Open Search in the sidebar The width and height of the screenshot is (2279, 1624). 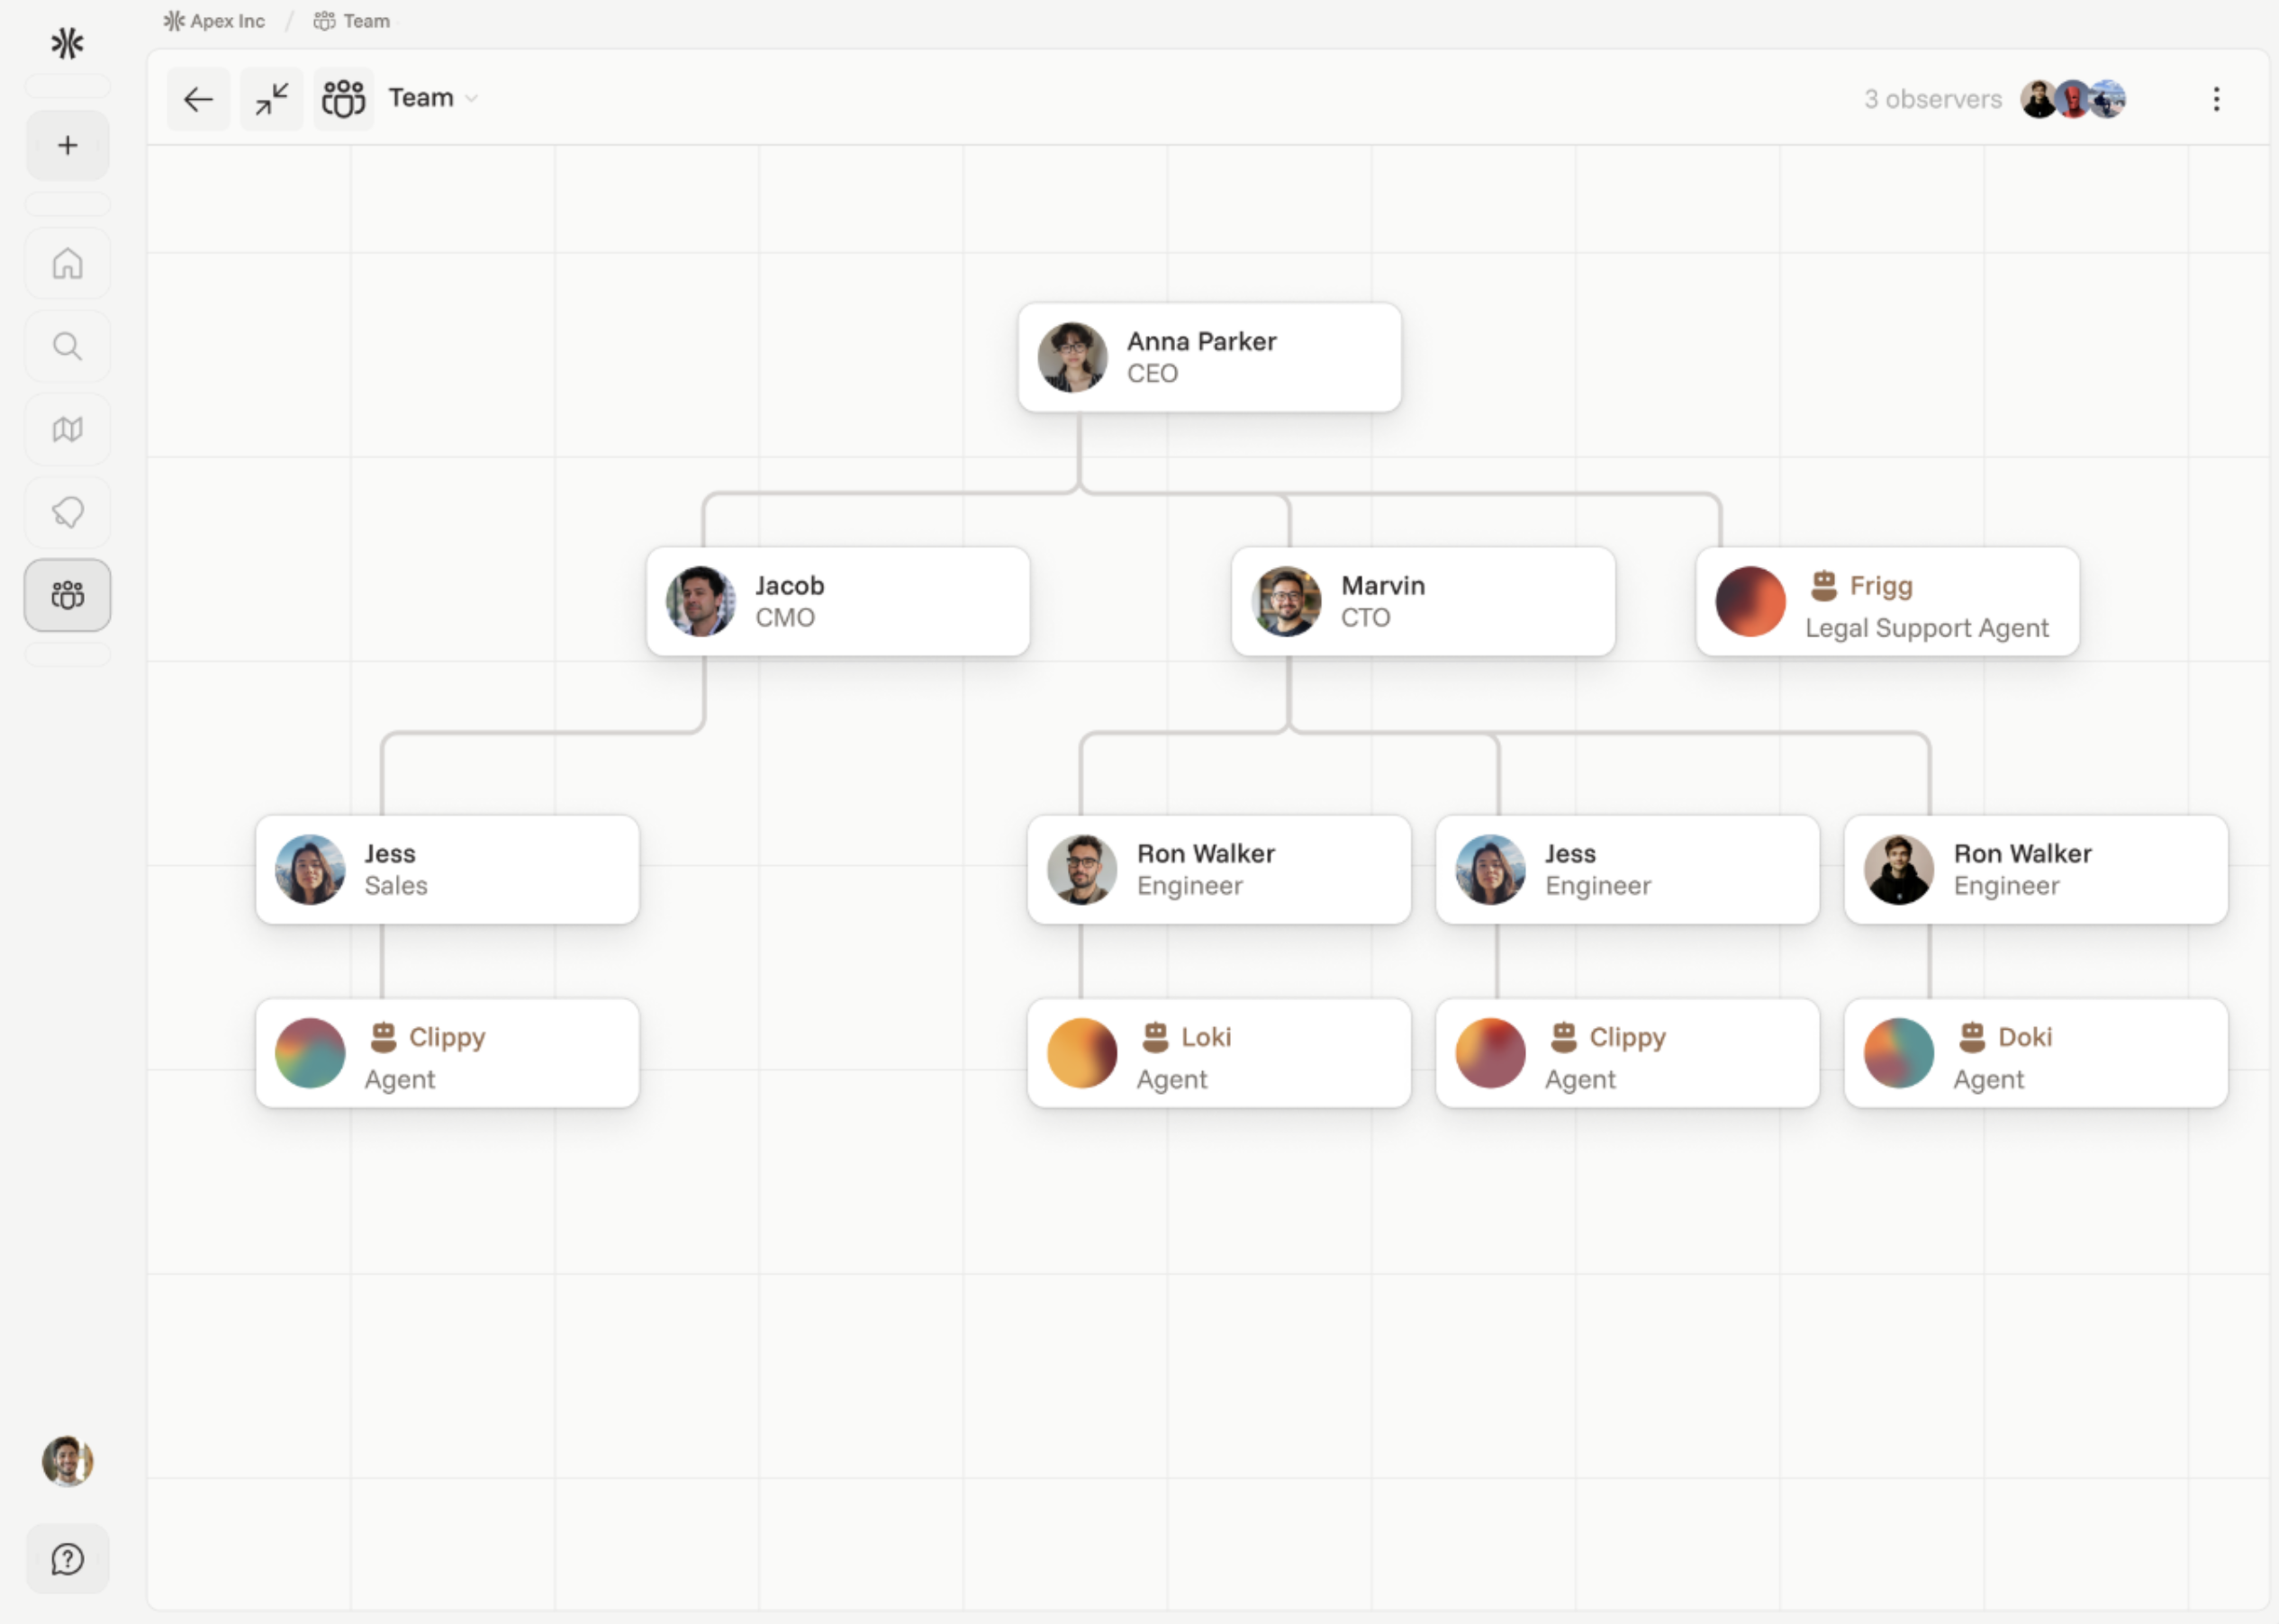tap(67, 346)
